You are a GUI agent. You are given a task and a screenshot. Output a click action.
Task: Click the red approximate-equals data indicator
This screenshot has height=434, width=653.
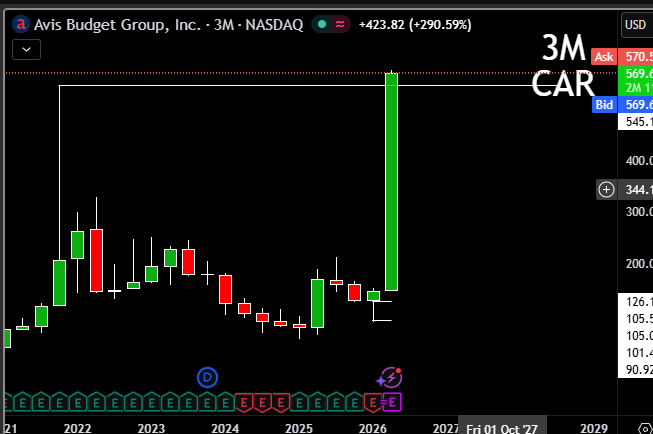[340, 24]
